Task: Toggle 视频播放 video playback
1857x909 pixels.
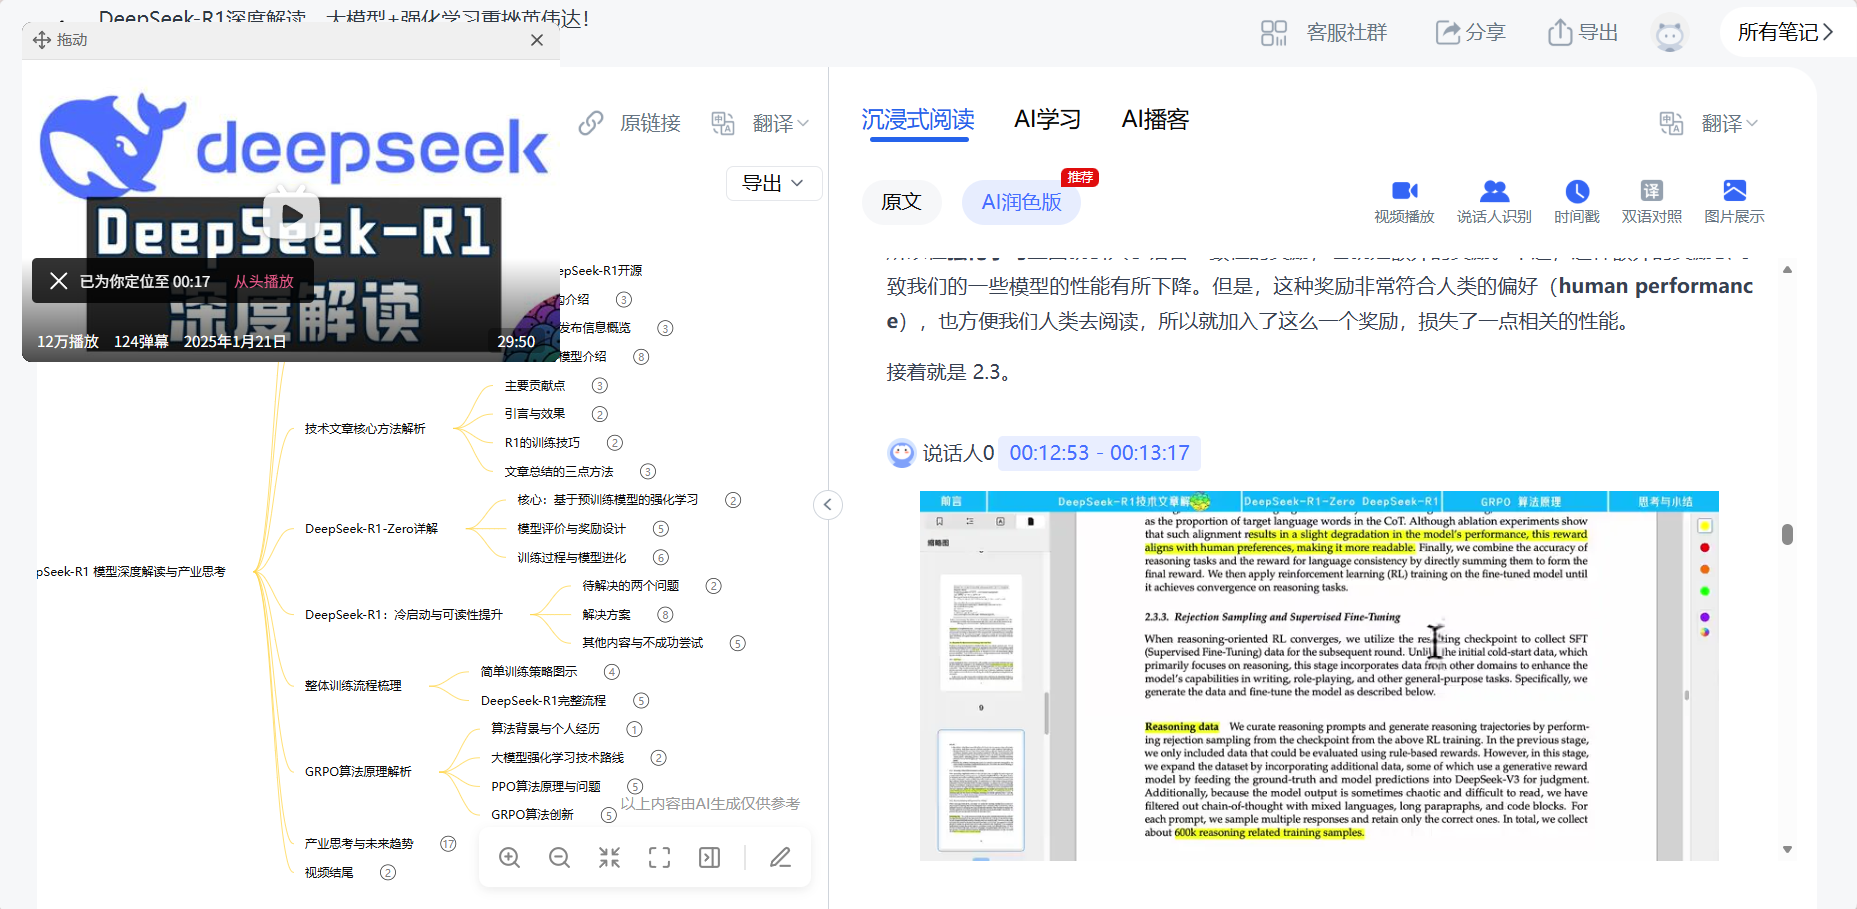Action: click(1404, 202)
